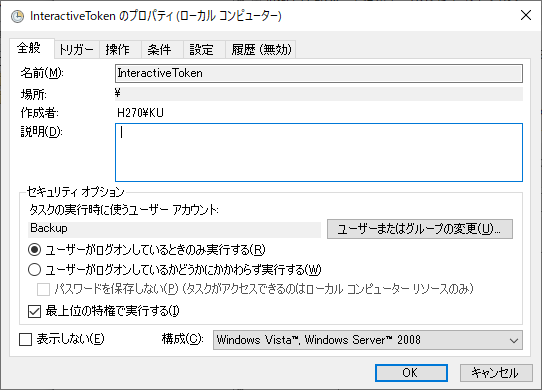Confirm with the OK button
The height and width of the screenshot is (390, 542).
[411, 373]
